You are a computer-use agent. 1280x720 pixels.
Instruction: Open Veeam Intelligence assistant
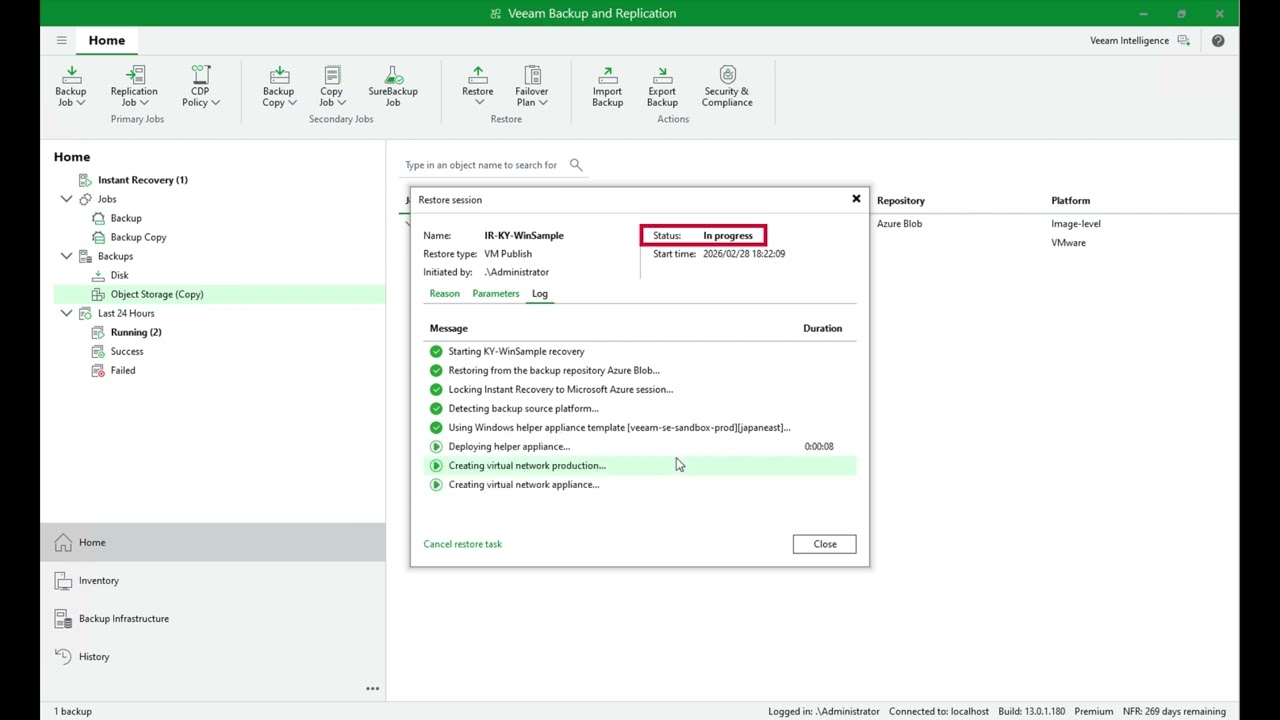(1140, 41)
